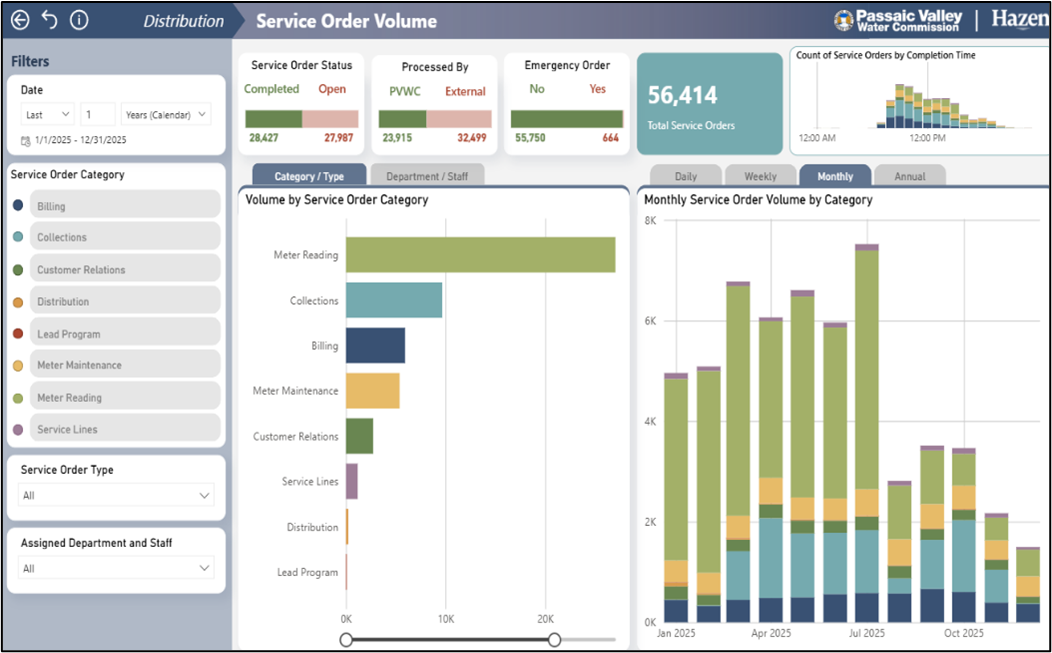Click the undo arrow in the header
This screenshot has width=1052, height=653.
pos(48,20)
